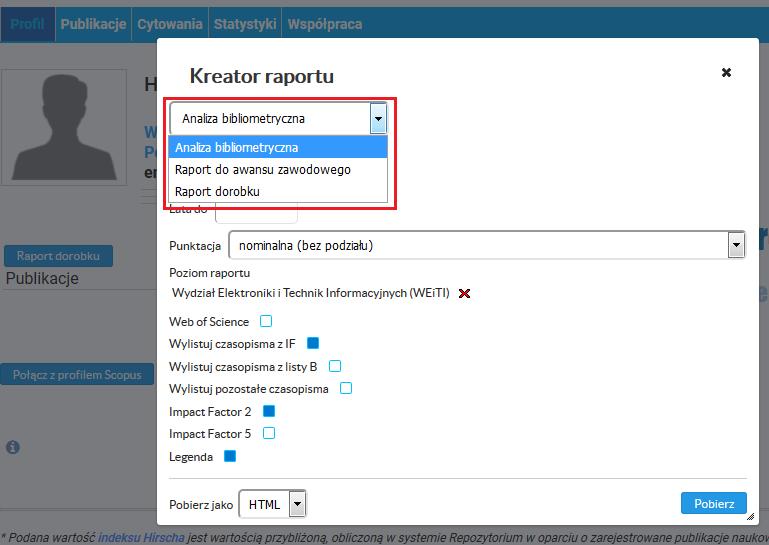
Task: Uncheck Wylistuj czasopisma z IF
Action: (313, 343)
